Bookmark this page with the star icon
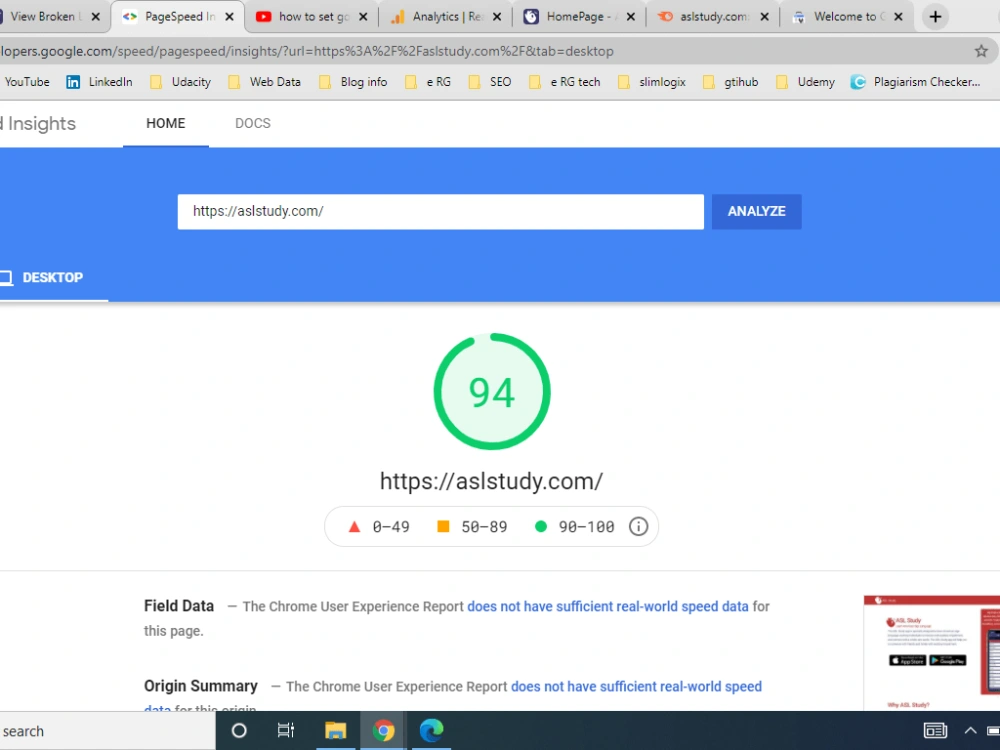 [x=981, y=51]
